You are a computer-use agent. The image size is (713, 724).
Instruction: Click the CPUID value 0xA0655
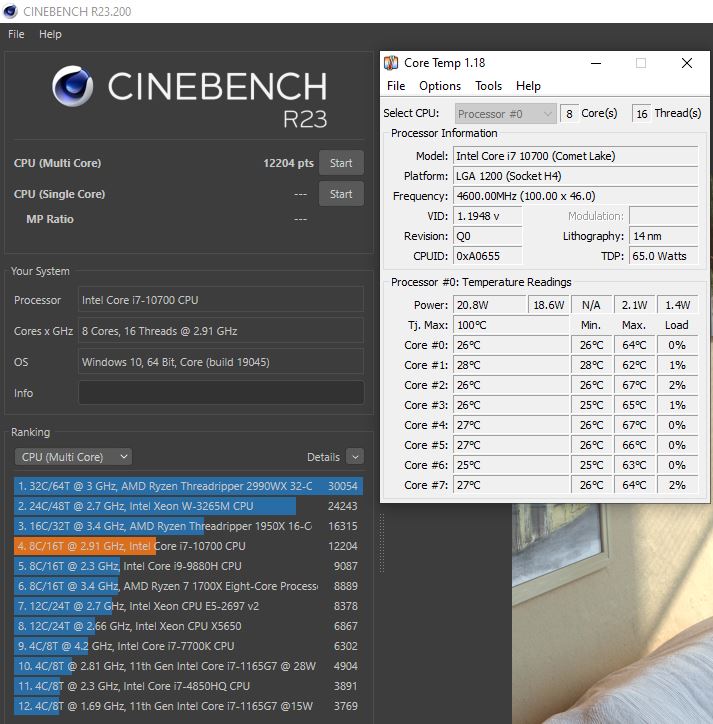pos(488,256)
